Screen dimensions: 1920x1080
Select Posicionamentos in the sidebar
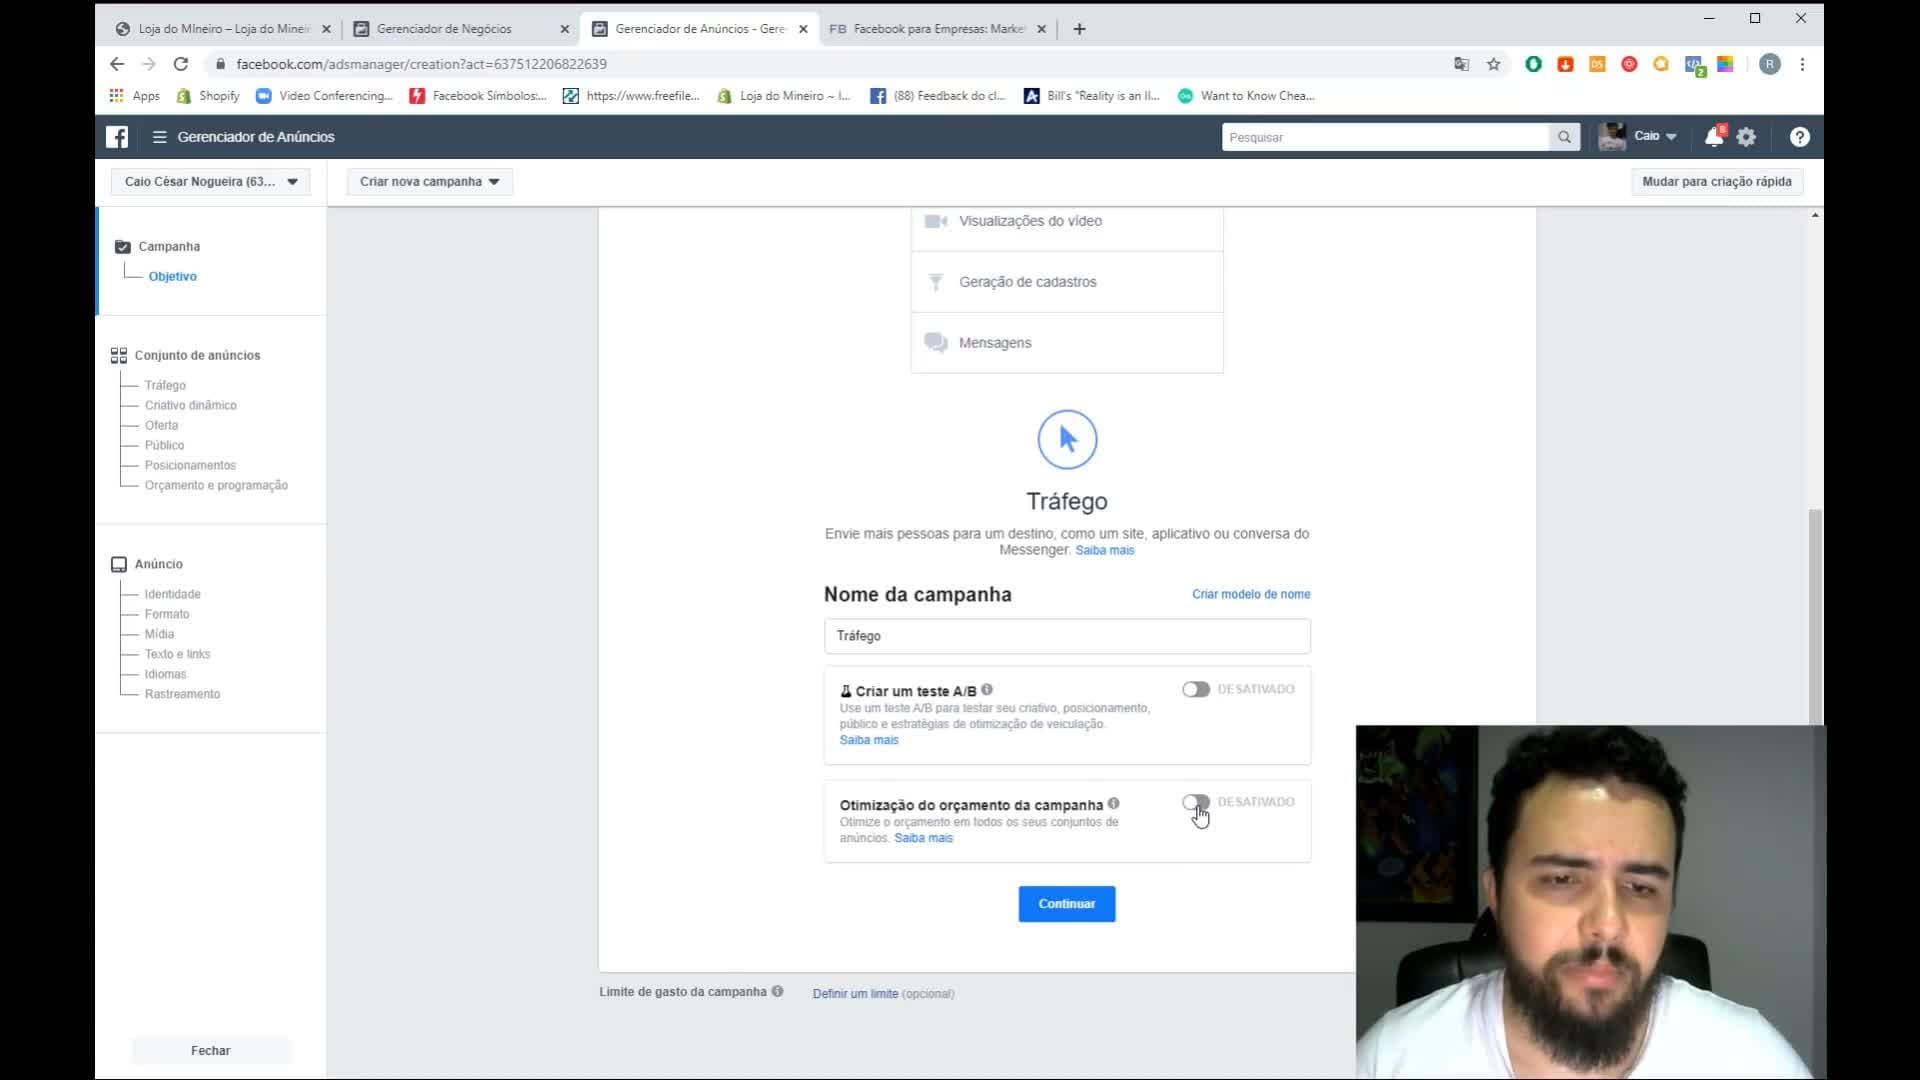(190, 465)
